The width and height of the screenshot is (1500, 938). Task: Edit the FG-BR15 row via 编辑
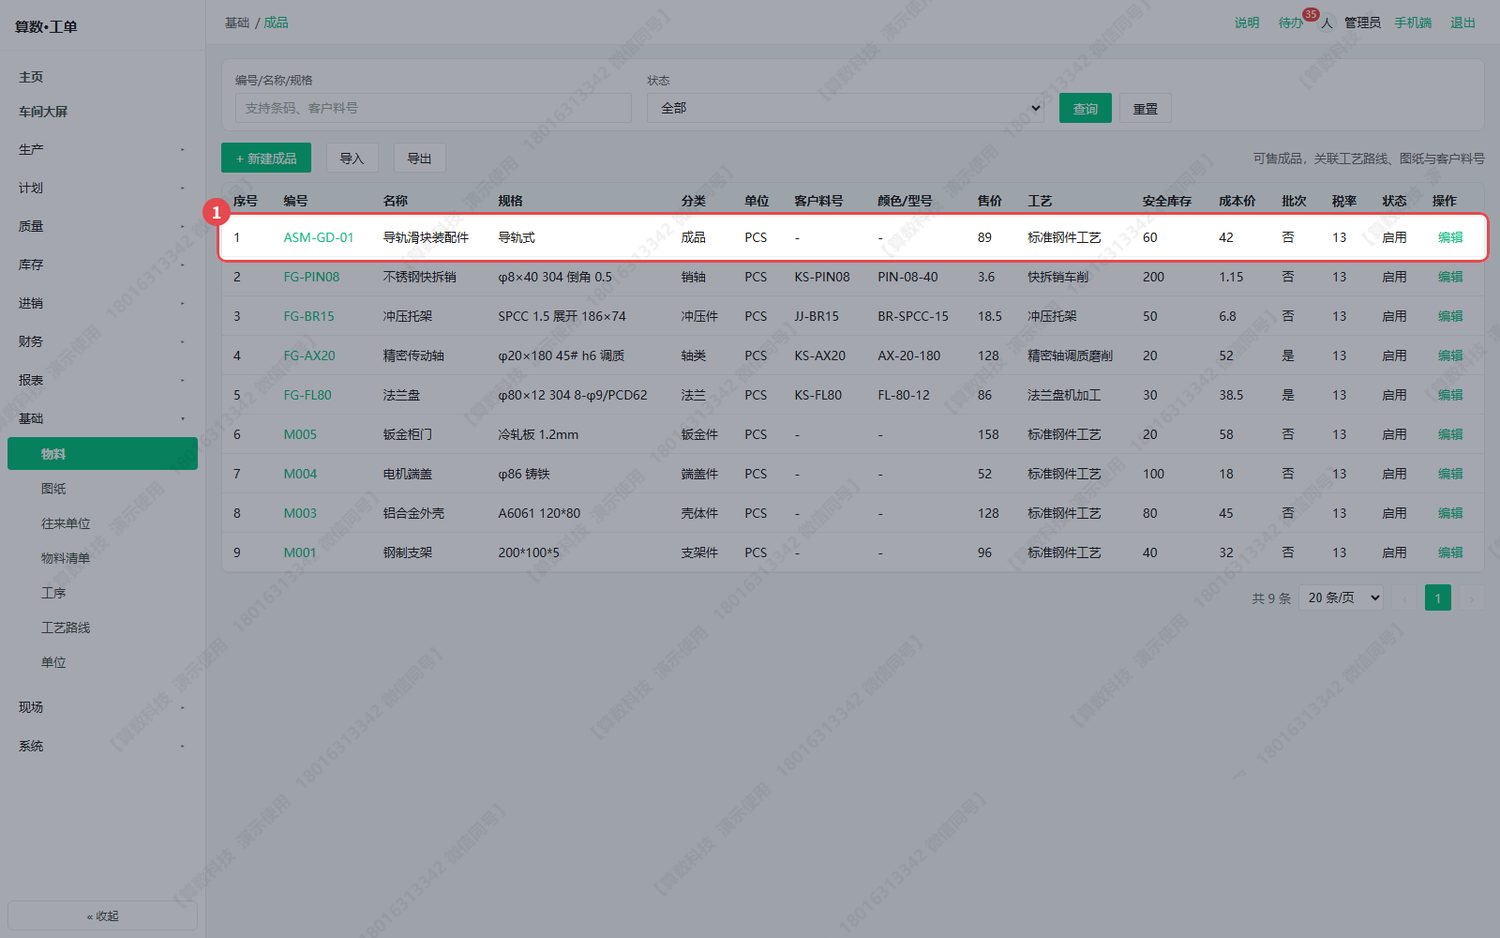(x=1450, y=316)
